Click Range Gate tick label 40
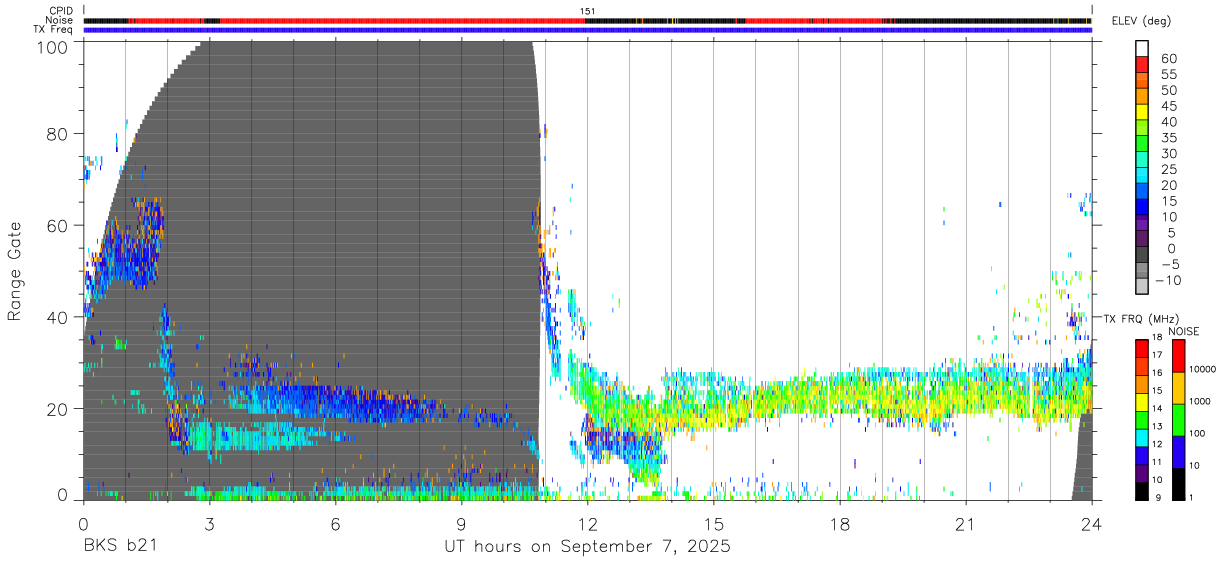Viewport: 1228px width, 567px height. click(57, 317)
